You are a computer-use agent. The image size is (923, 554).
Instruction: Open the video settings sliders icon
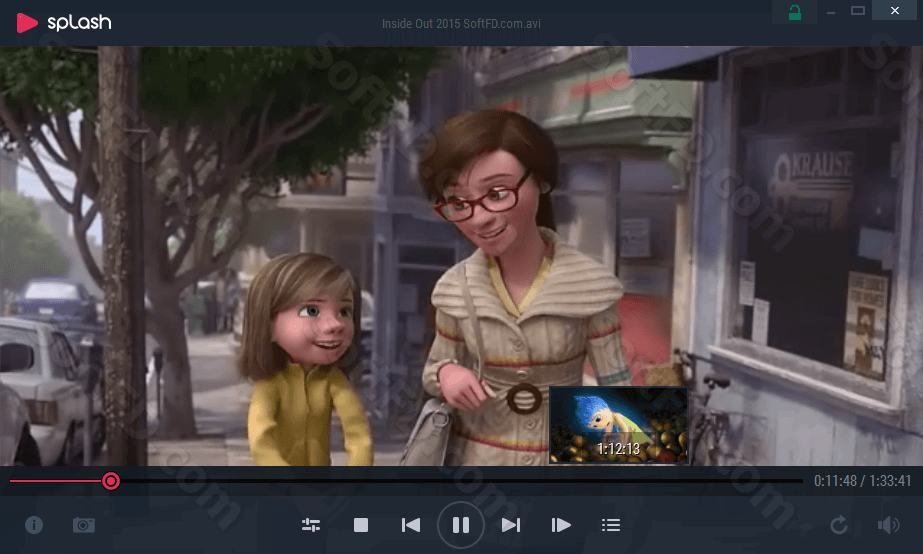[311, 525]
